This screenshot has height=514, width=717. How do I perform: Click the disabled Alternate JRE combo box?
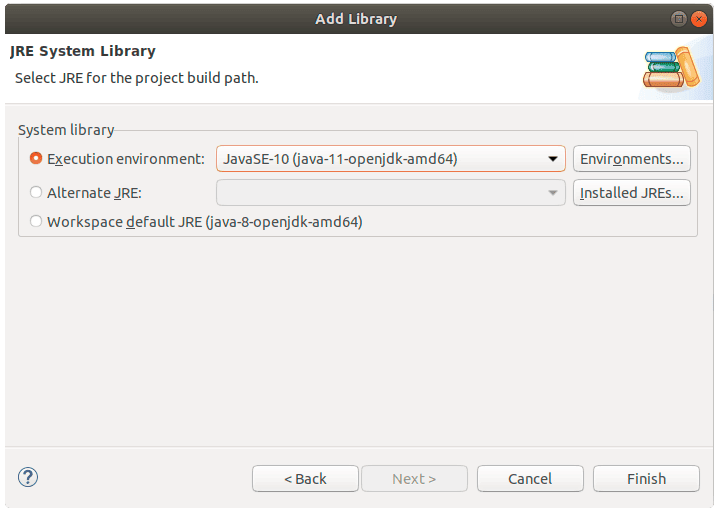pyautogui.click(x=391, y=193)
